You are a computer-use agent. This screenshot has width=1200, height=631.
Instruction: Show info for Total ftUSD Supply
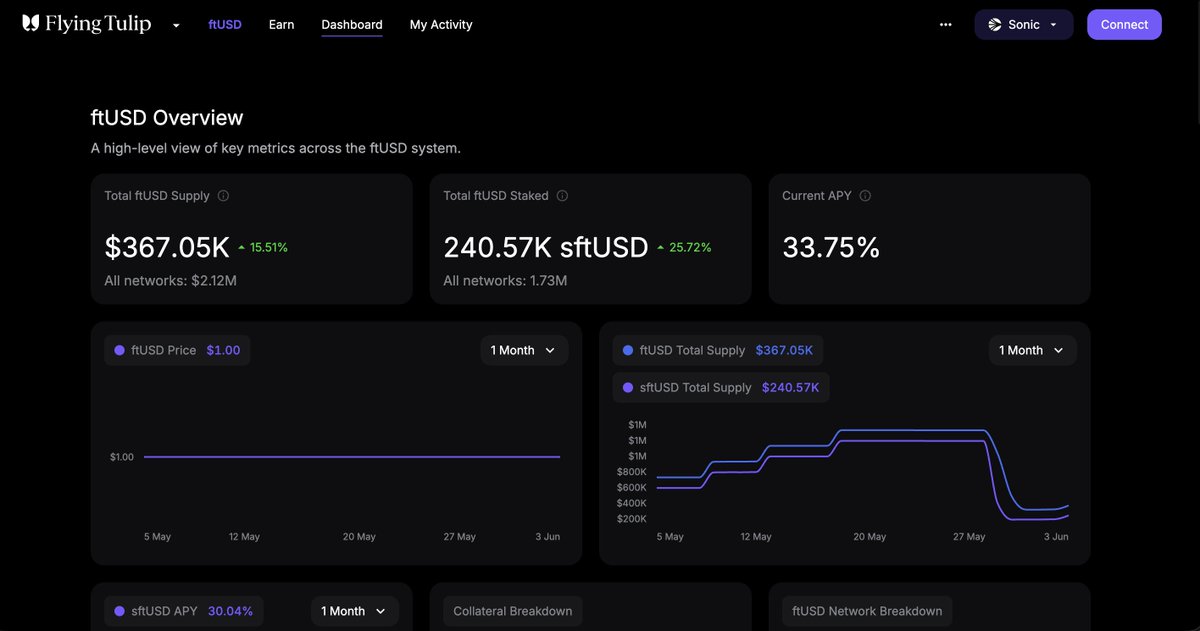223,196
